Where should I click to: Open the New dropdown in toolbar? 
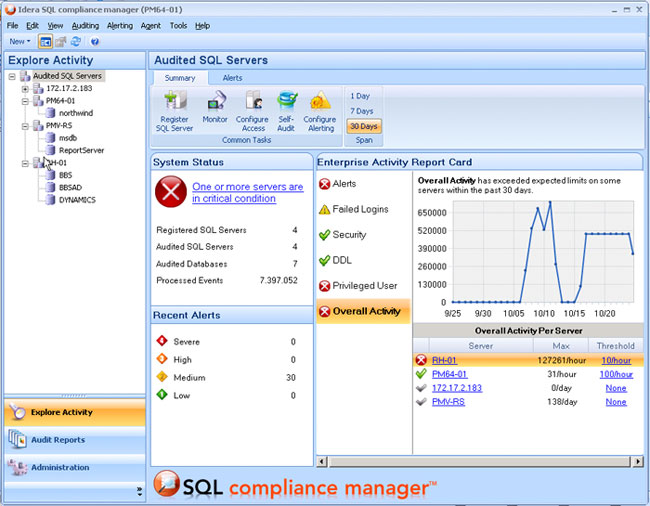tap(20, 41)
